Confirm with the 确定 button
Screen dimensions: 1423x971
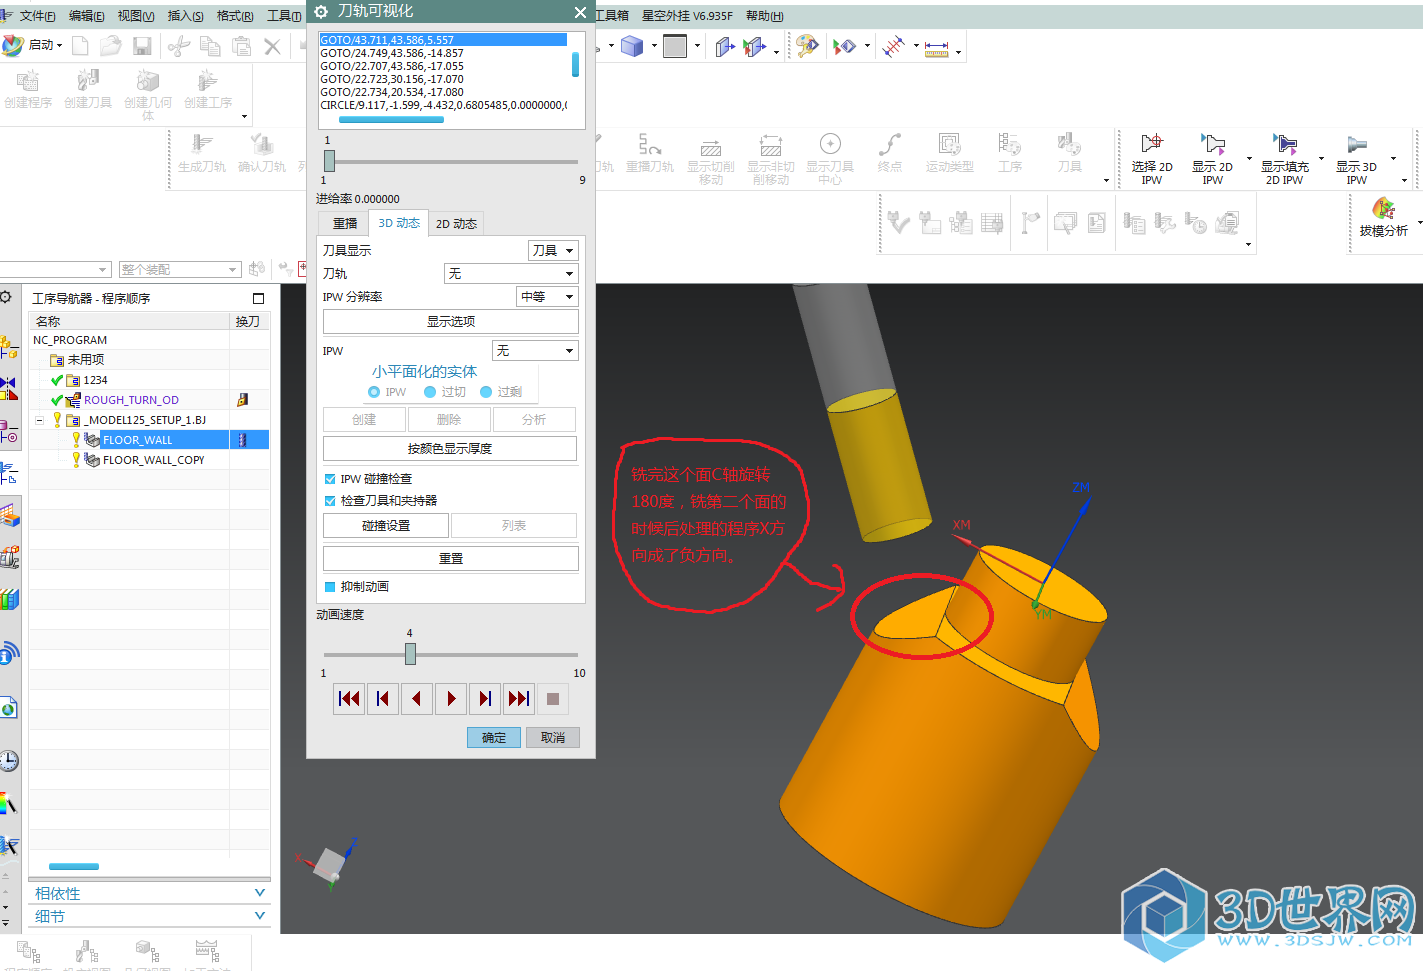tap(494, 738)
